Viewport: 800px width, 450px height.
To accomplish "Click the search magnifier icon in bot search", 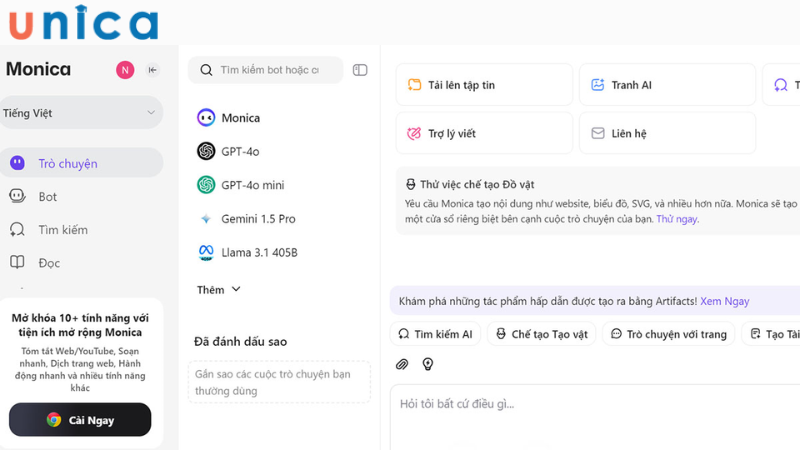I will pyautogui.click(x=206, y=70).
